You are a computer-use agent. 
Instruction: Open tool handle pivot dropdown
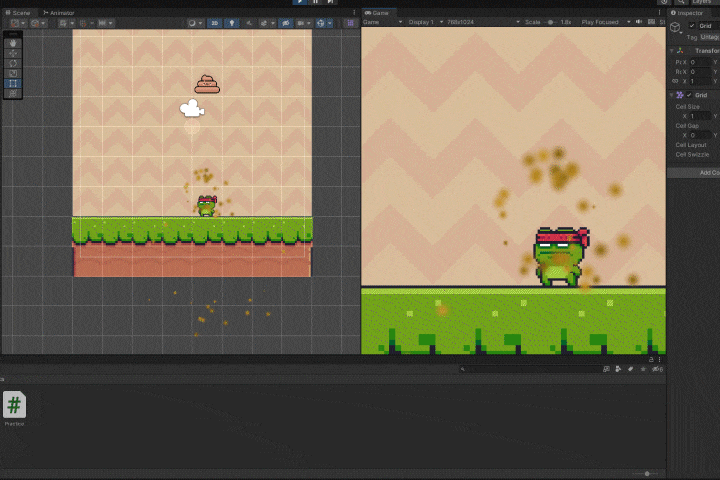(17, 23)
